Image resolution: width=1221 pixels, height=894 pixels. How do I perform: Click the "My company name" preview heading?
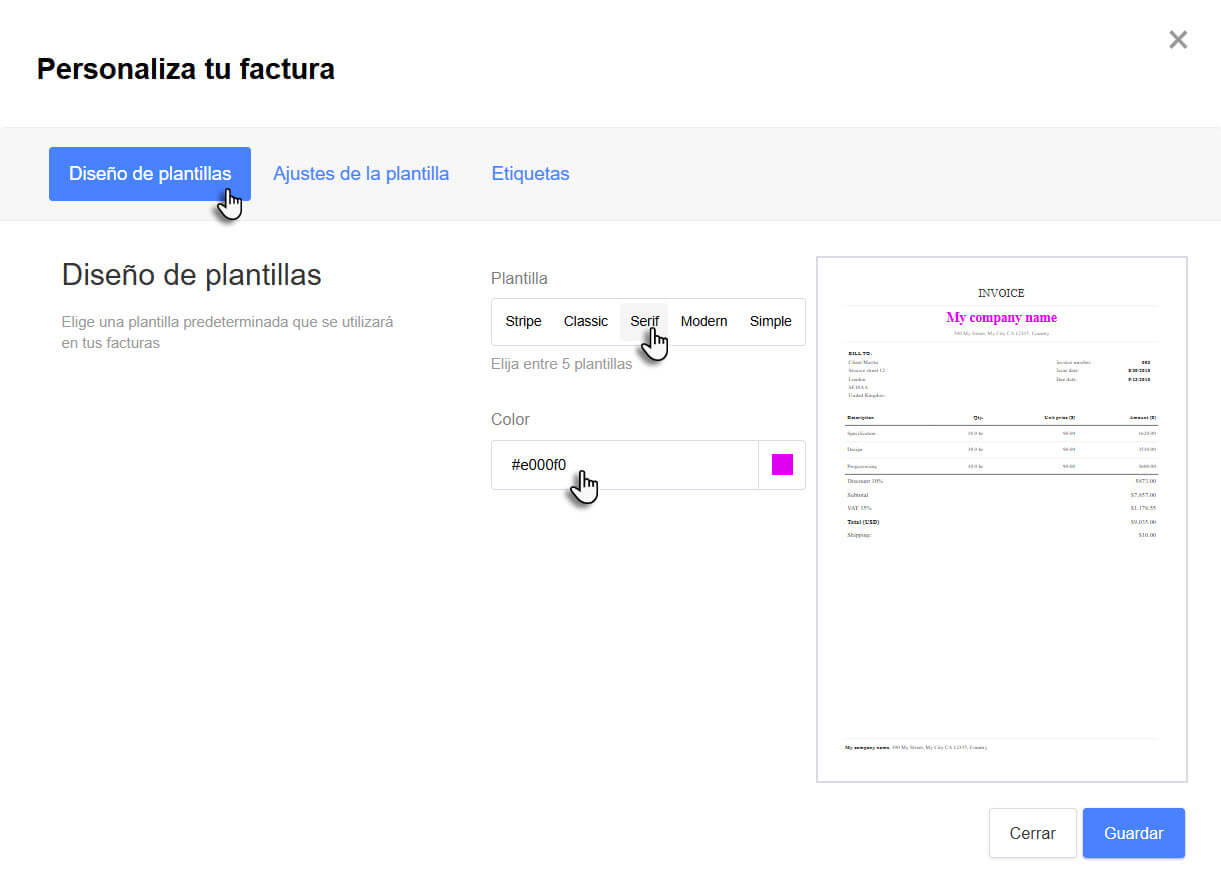(x=1001, y=318)
